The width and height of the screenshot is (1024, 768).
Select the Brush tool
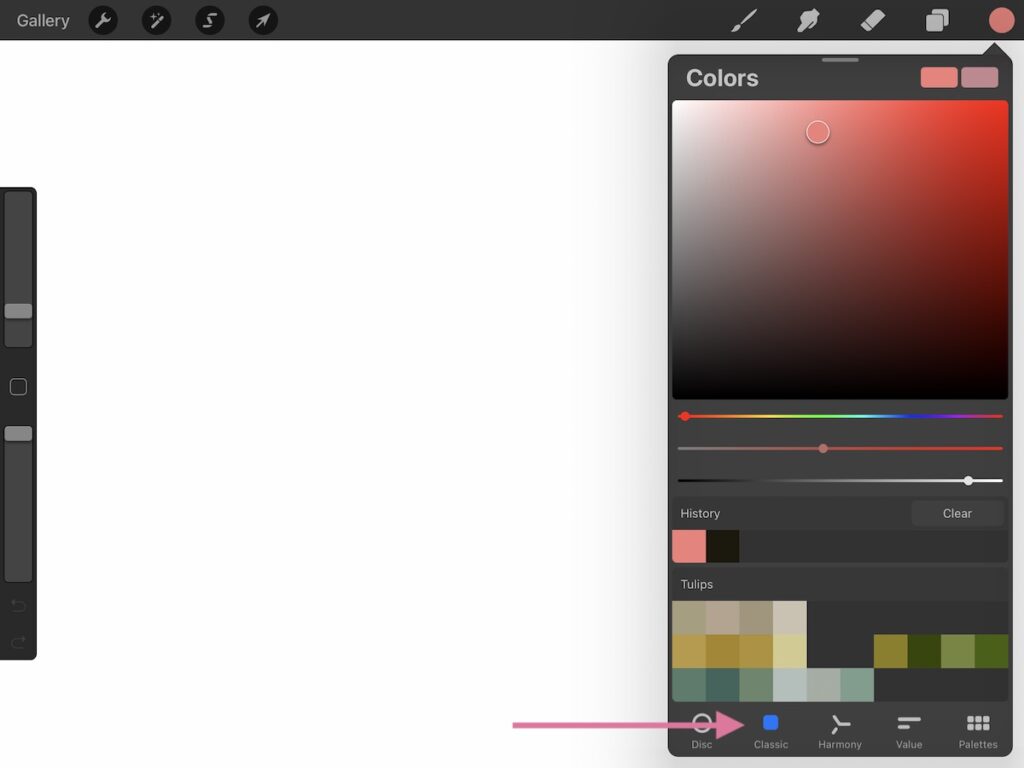coord(744,20)
